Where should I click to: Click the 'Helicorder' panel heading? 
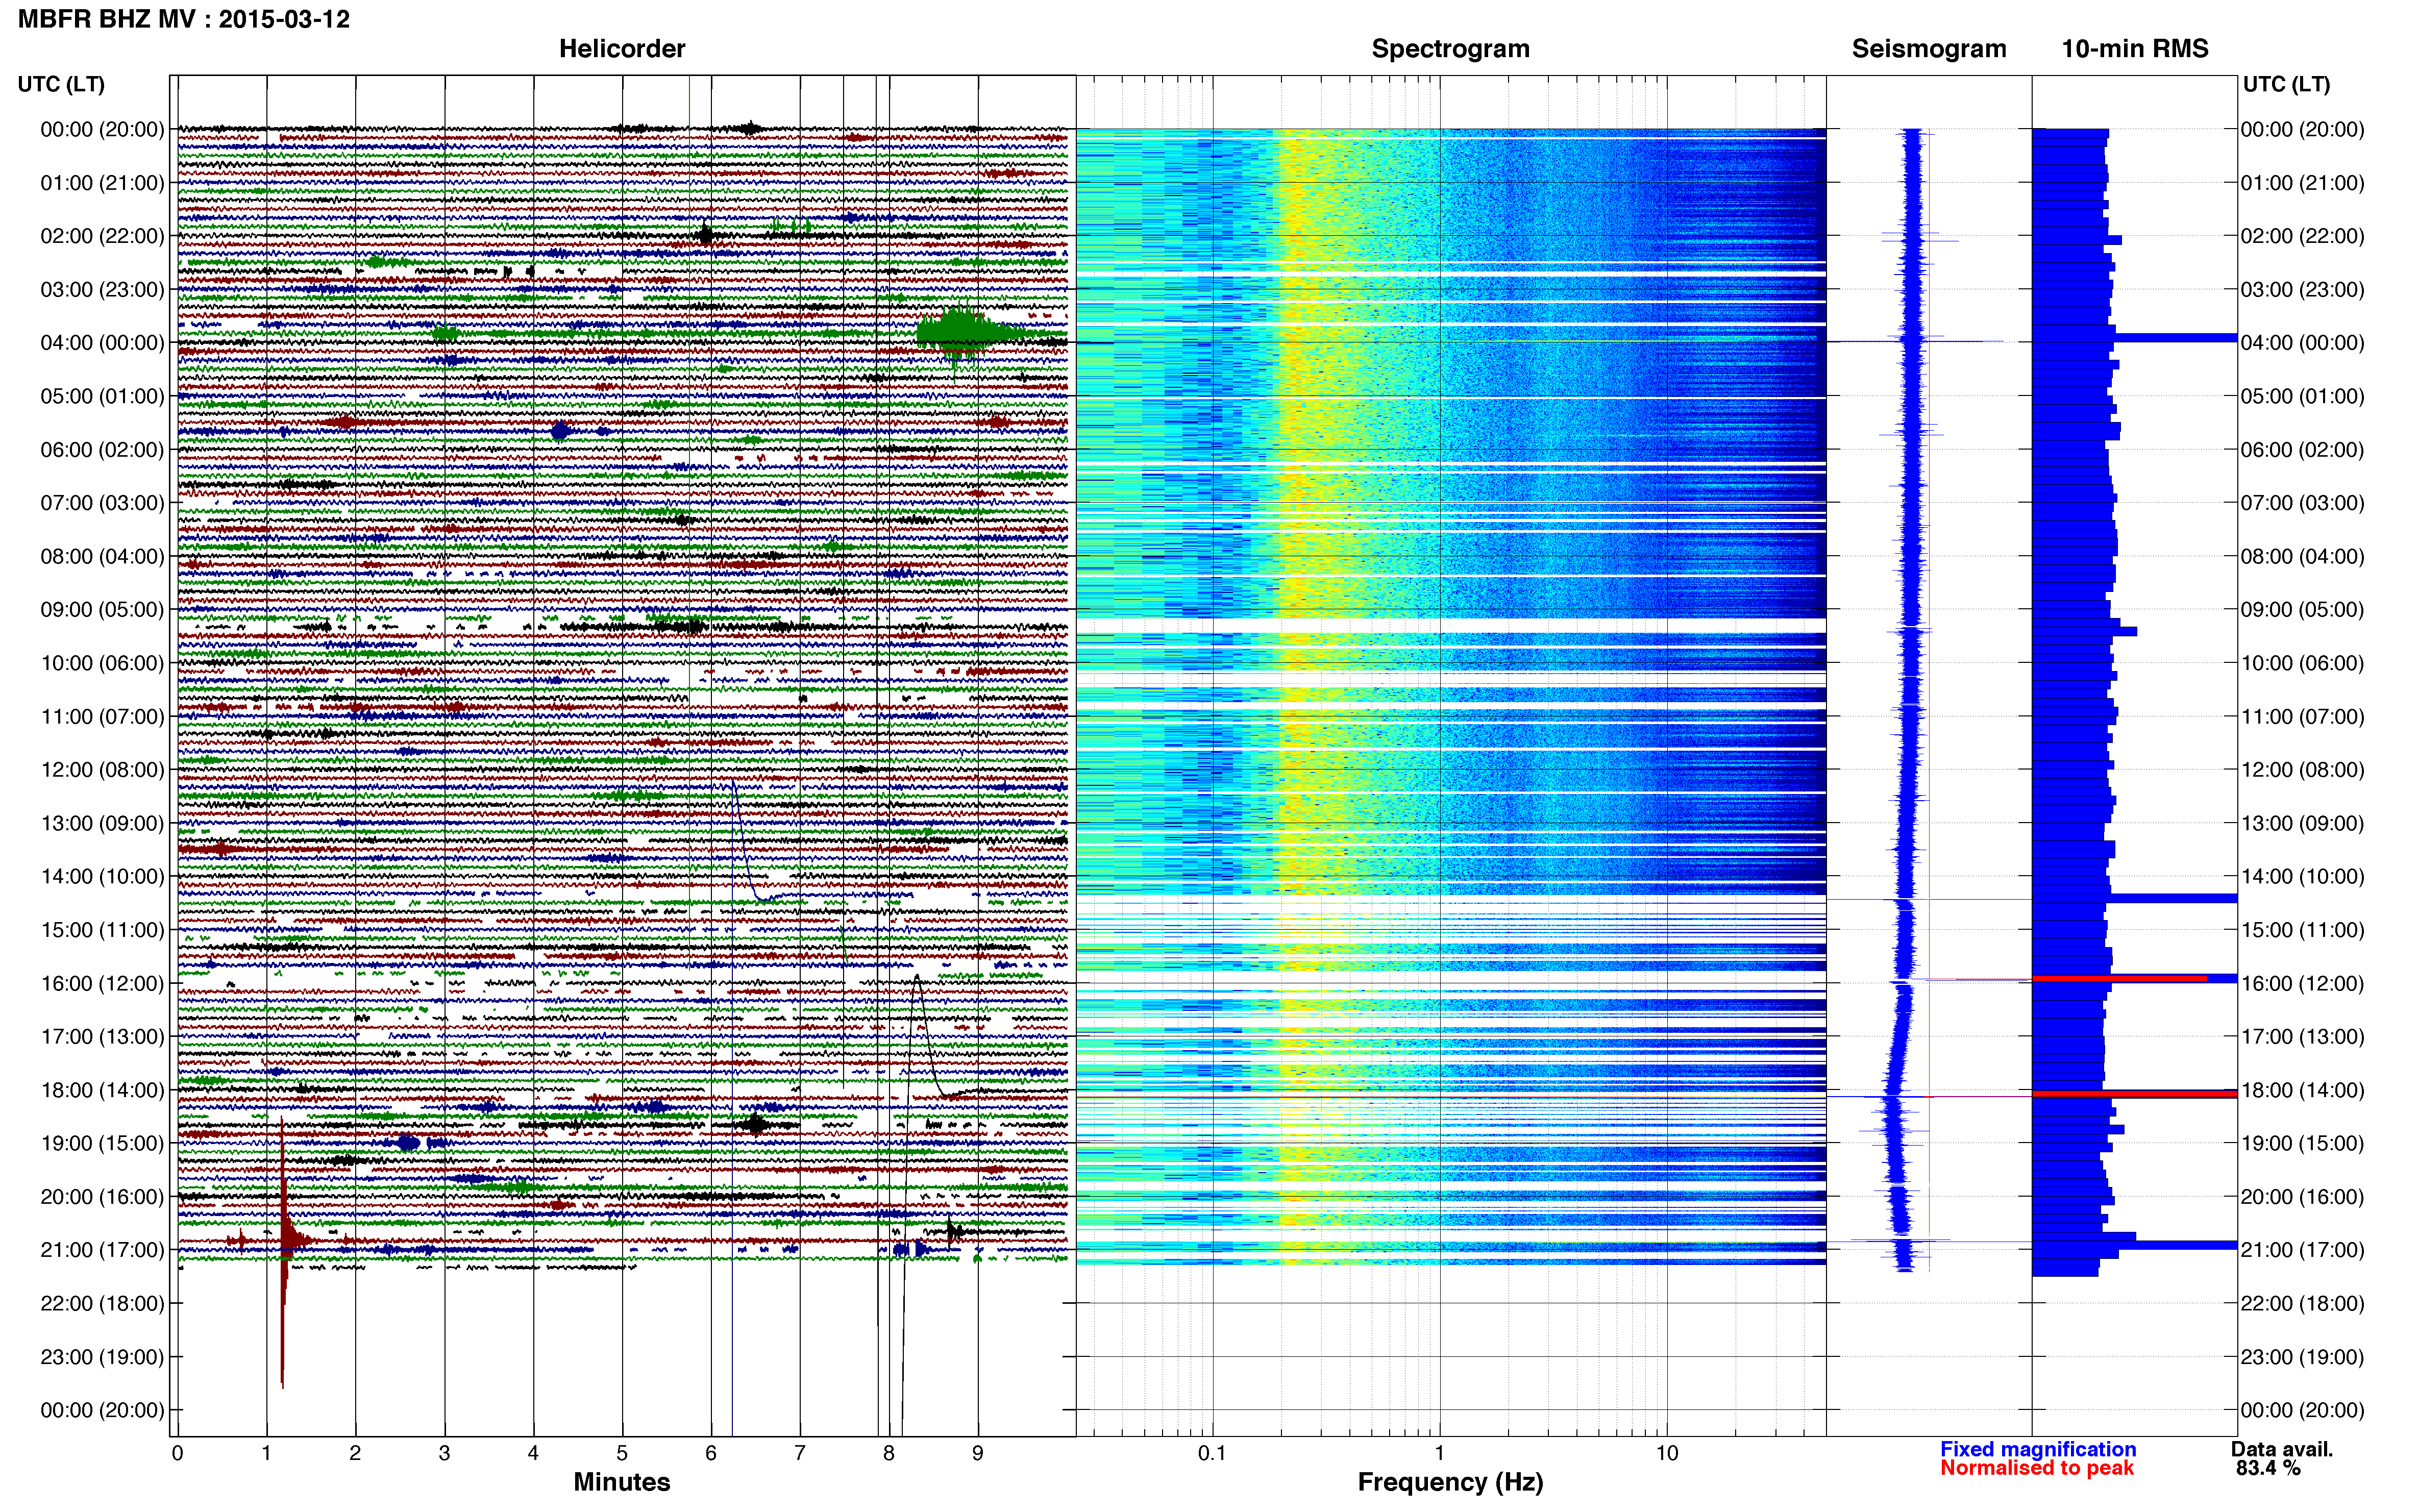click(x=622, y=49)
